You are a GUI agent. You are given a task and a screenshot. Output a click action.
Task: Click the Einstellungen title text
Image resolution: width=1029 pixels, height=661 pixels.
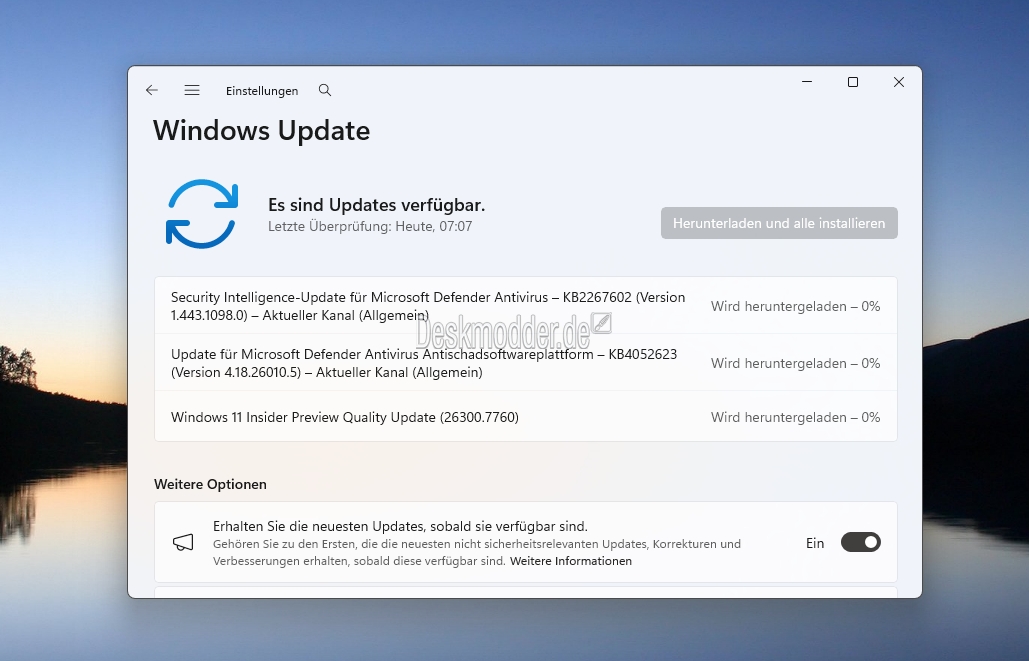[262, 91]
